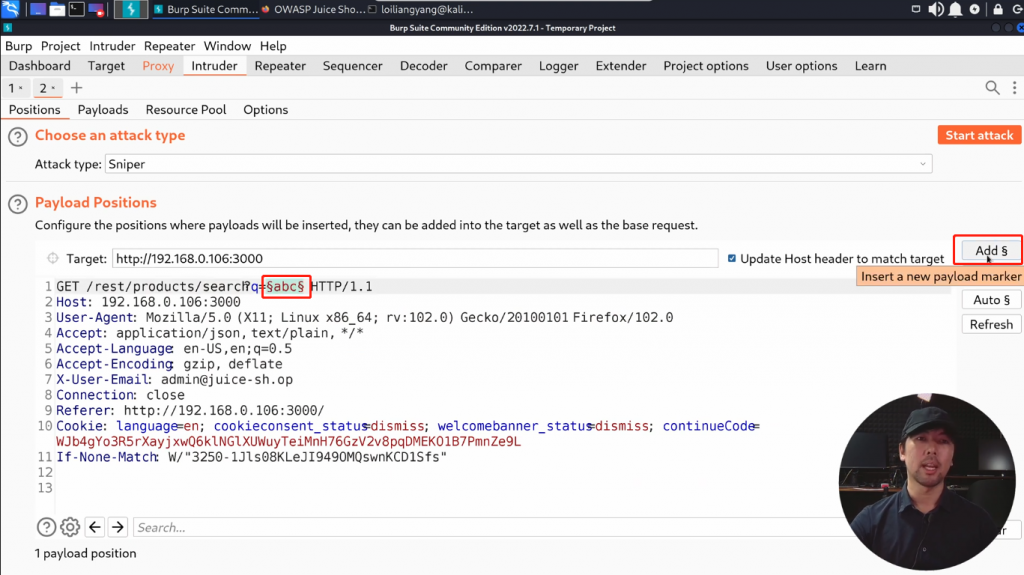The height and width of the screenshot is (575, 1024).
Task: Toggle Update Host header to match target
Action: coord(733,259)
